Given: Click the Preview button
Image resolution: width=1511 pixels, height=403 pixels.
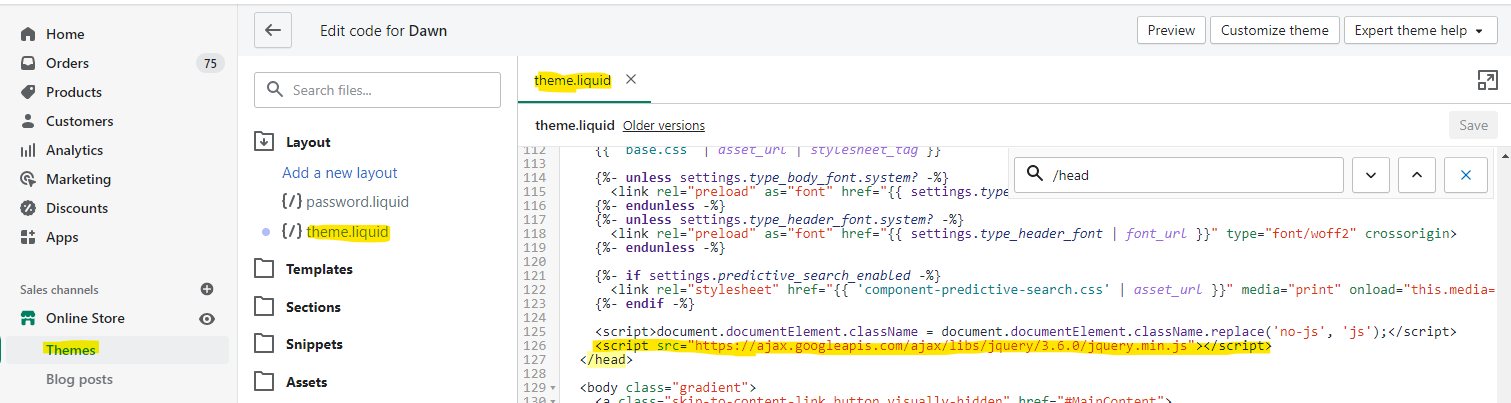Looking at the screenshot, I should (x=1171, y=30).
